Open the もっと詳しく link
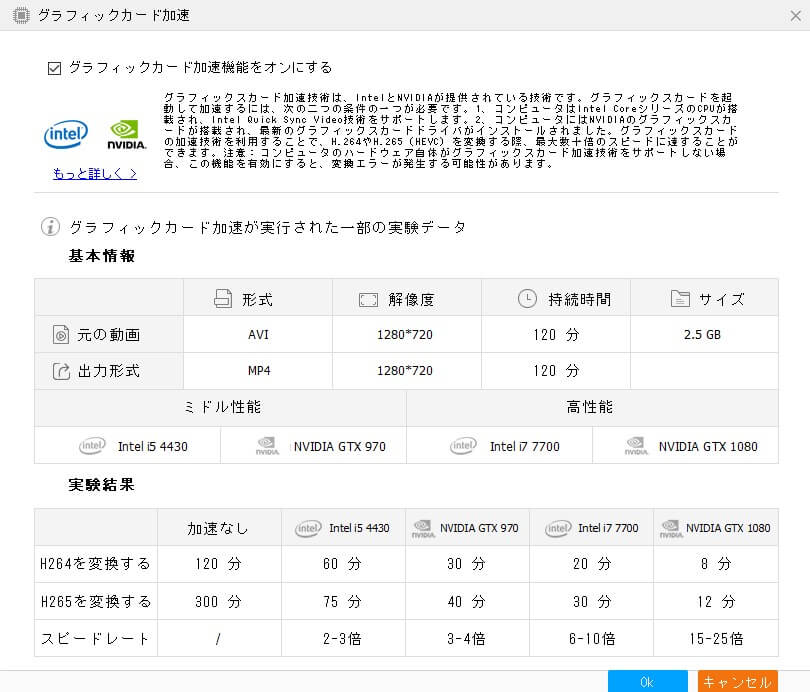 [x=95, y=174]
